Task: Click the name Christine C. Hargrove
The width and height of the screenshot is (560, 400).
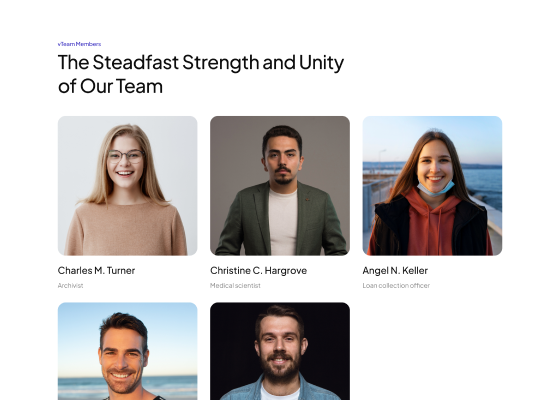Action: pos(259,271)
